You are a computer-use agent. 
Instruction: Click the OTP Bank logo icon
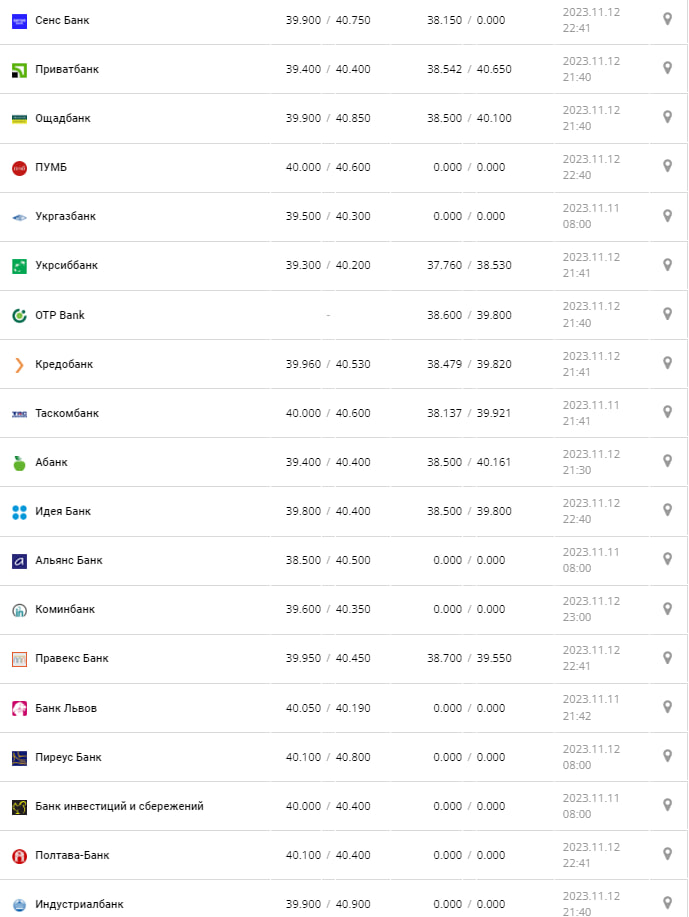(19, 315)
